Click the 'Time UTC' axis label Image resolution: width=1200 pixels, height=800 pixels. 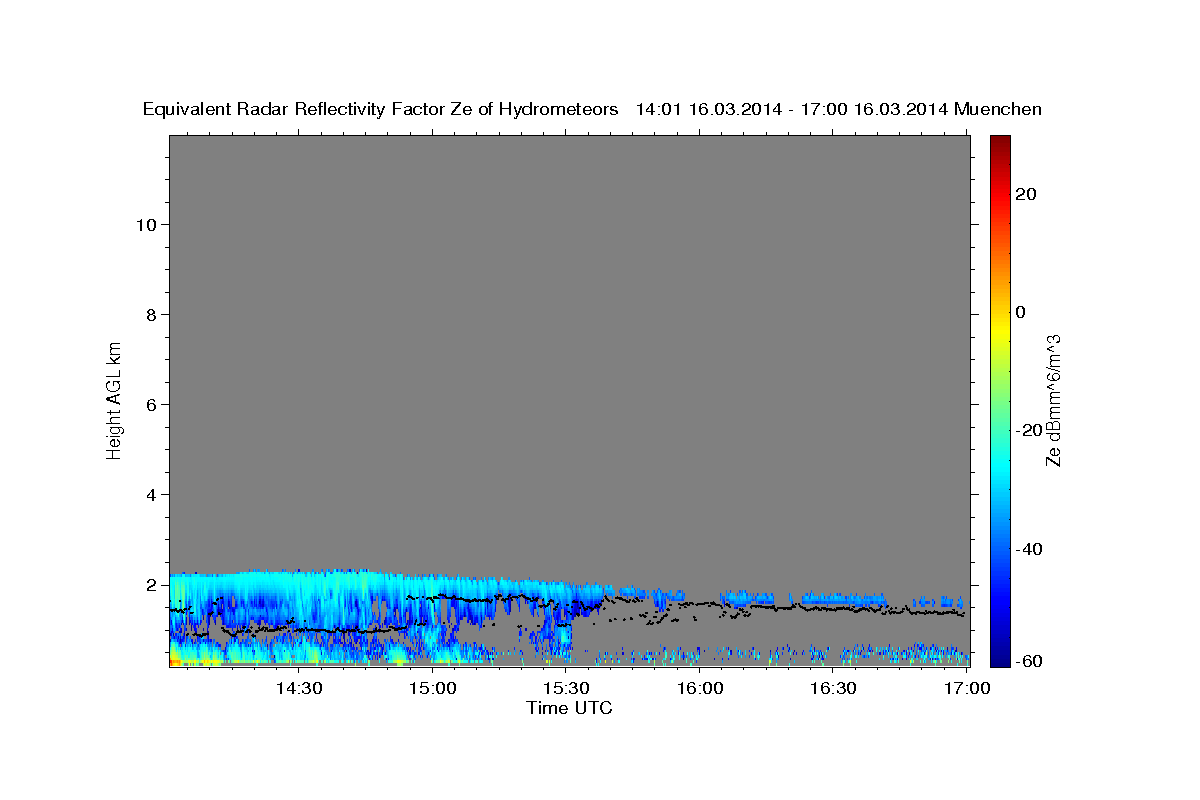[569, 708]
